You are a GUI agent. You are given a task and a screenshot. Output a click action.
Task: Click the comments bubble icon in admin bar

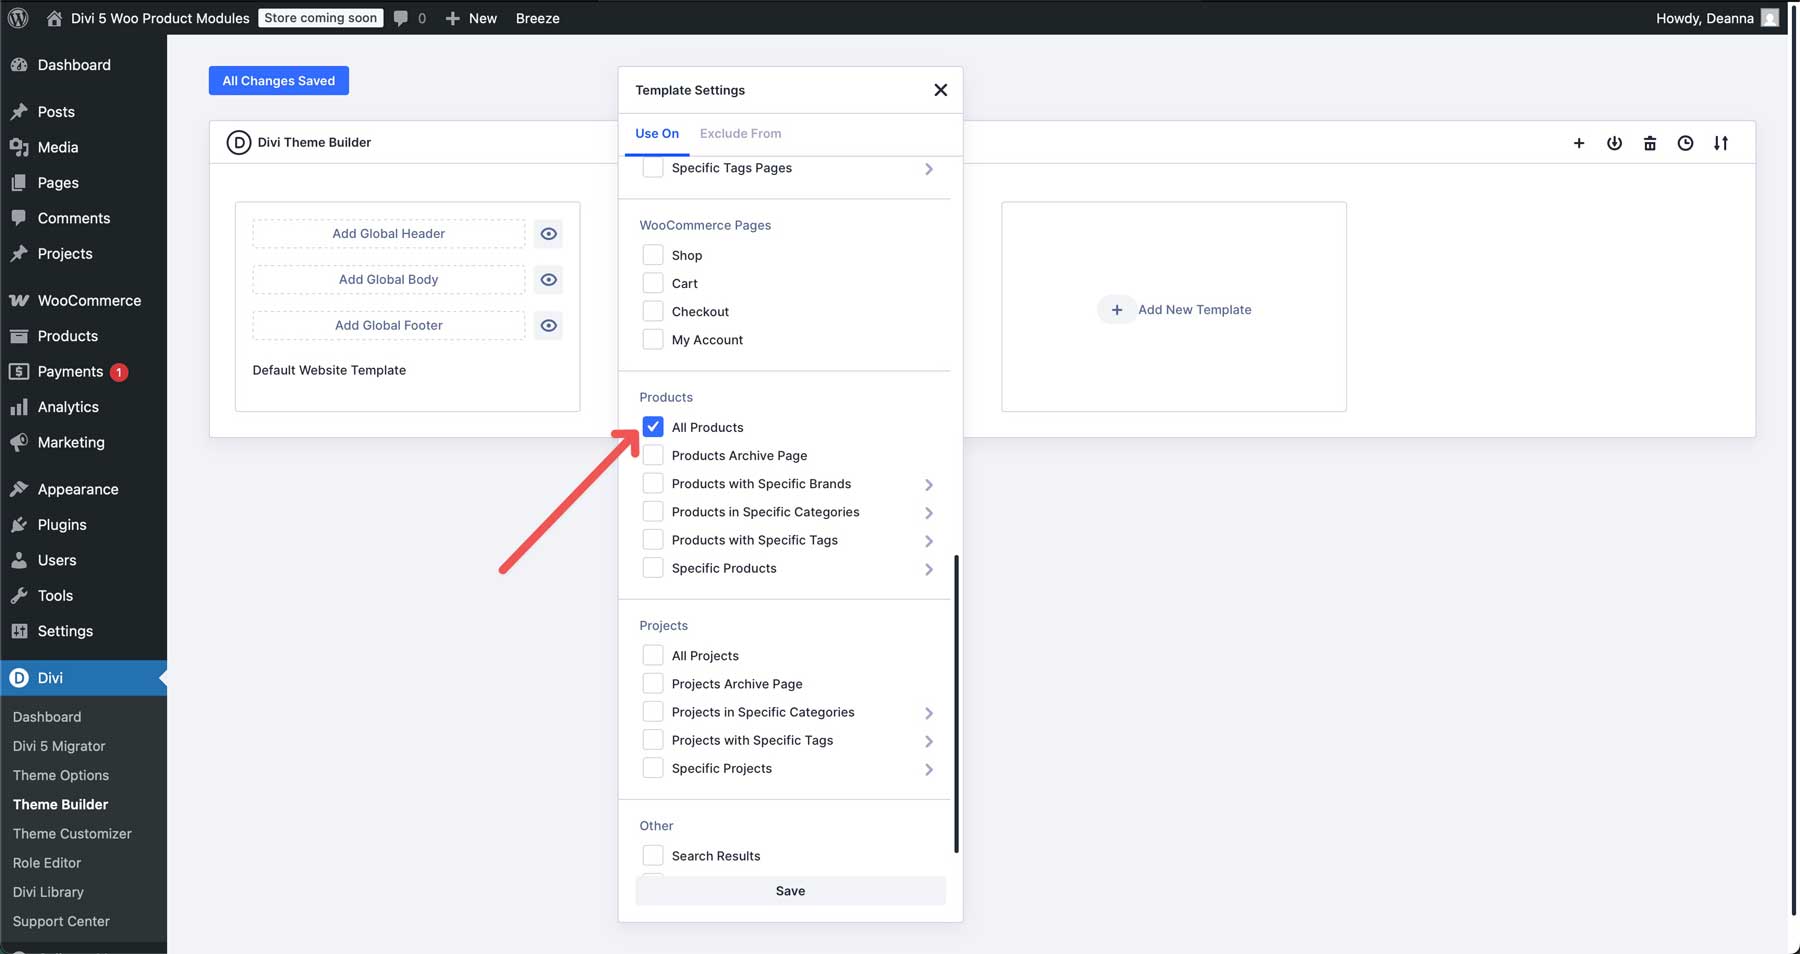coord(402,17)
